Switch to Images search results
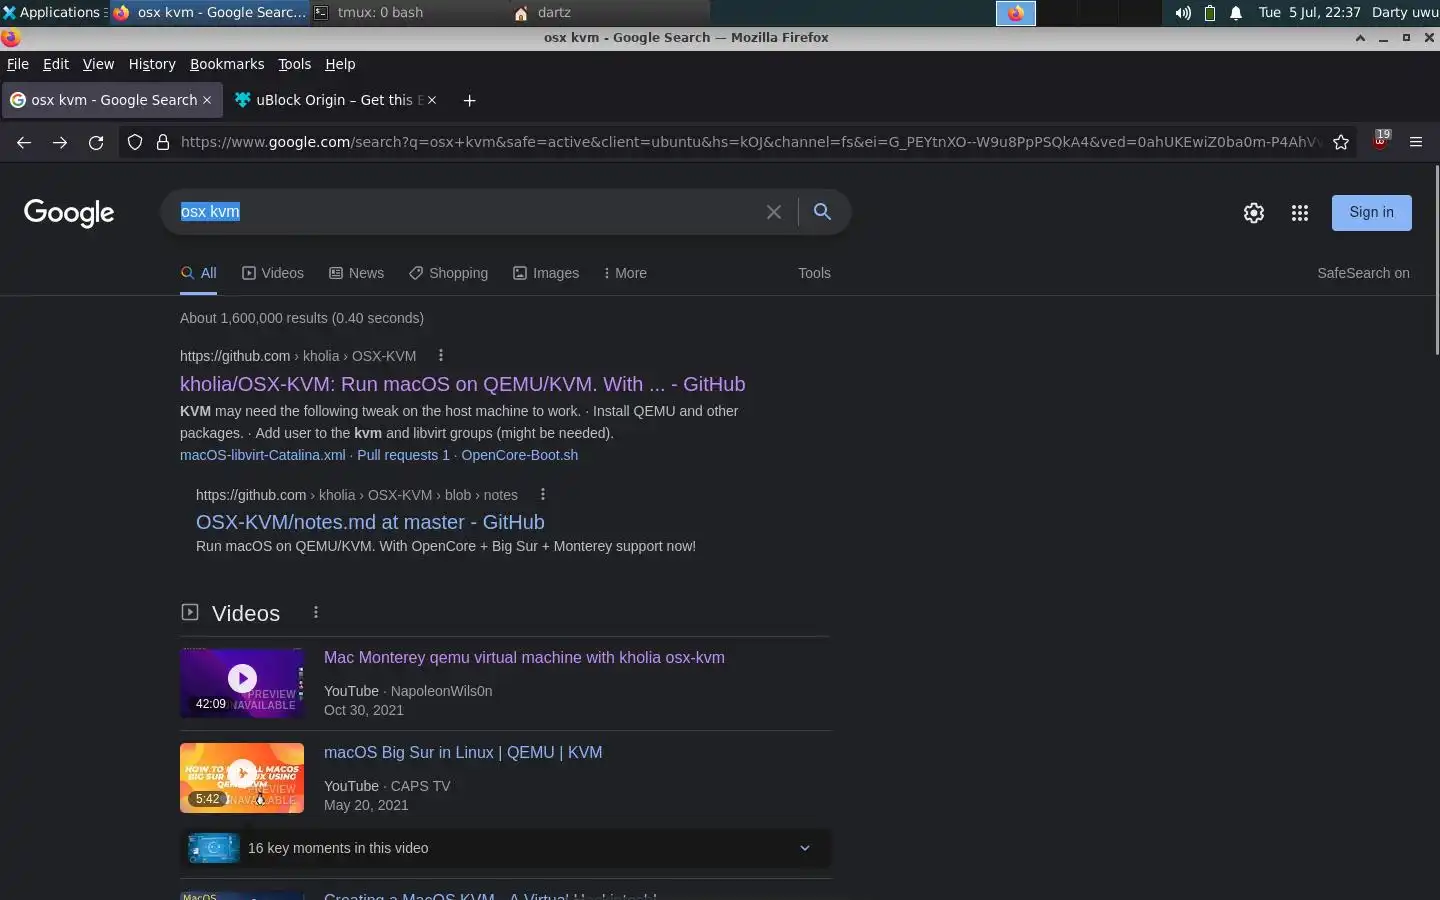Screen dimensions: 1440x900 pyautogui.click(x=546, y=273)
